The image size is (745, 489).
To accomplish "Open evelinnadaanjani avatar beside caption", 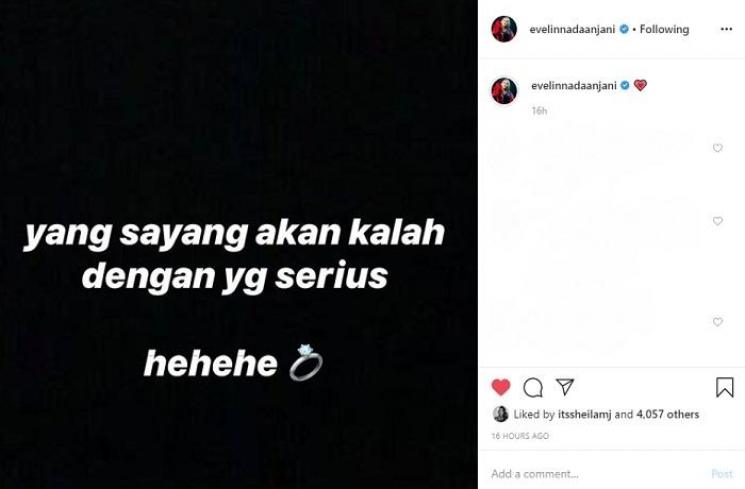I will point(504,90).
